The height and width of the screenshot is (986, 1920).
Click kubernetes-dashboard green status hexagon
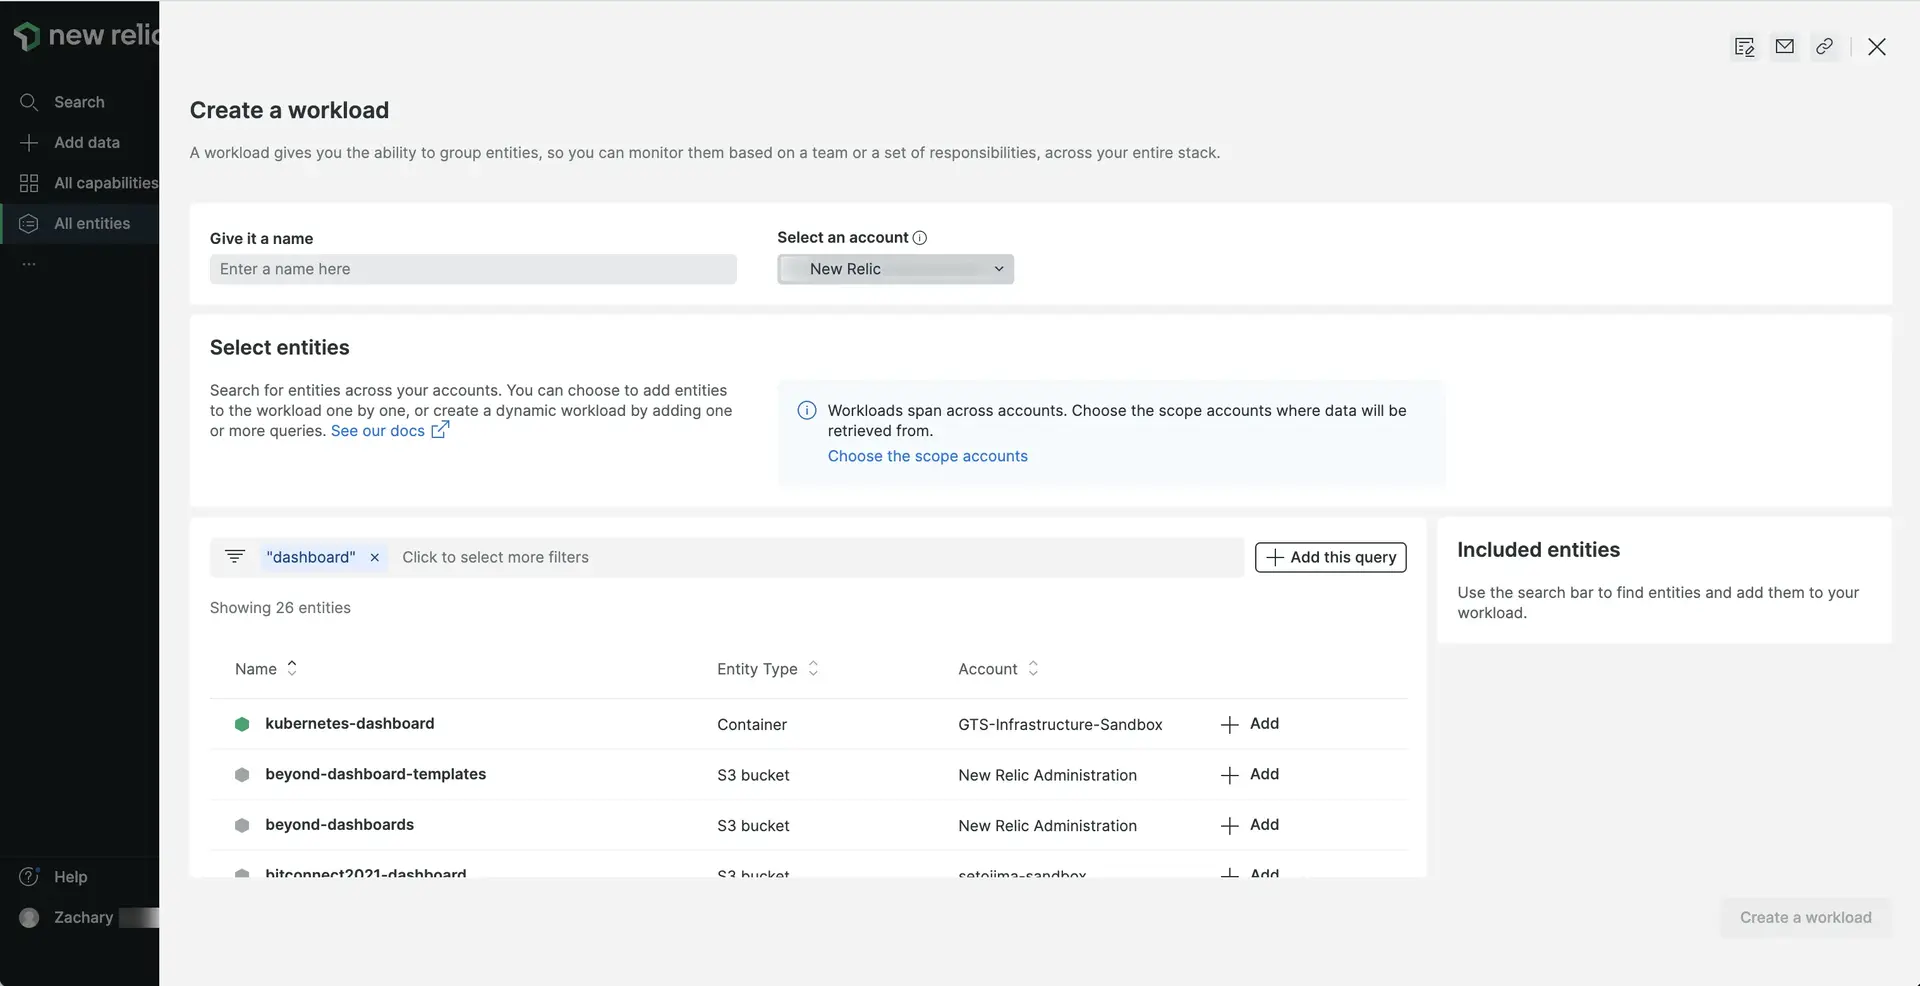click(242, 724)
